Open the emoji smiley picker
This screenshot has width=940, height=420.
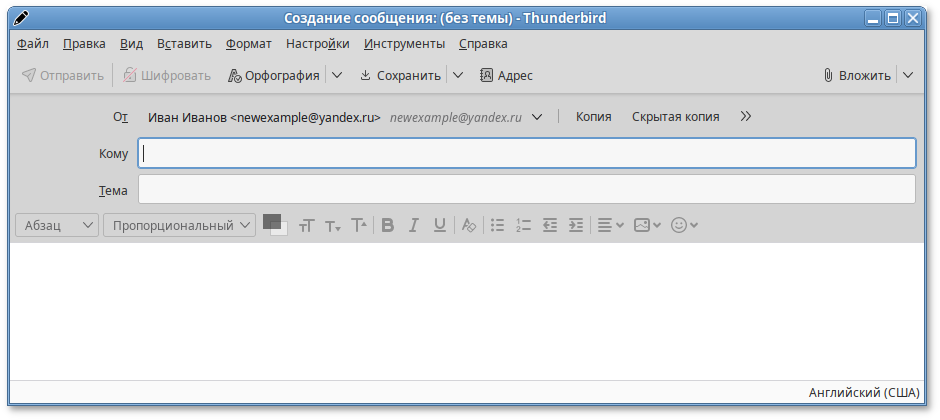684,225
